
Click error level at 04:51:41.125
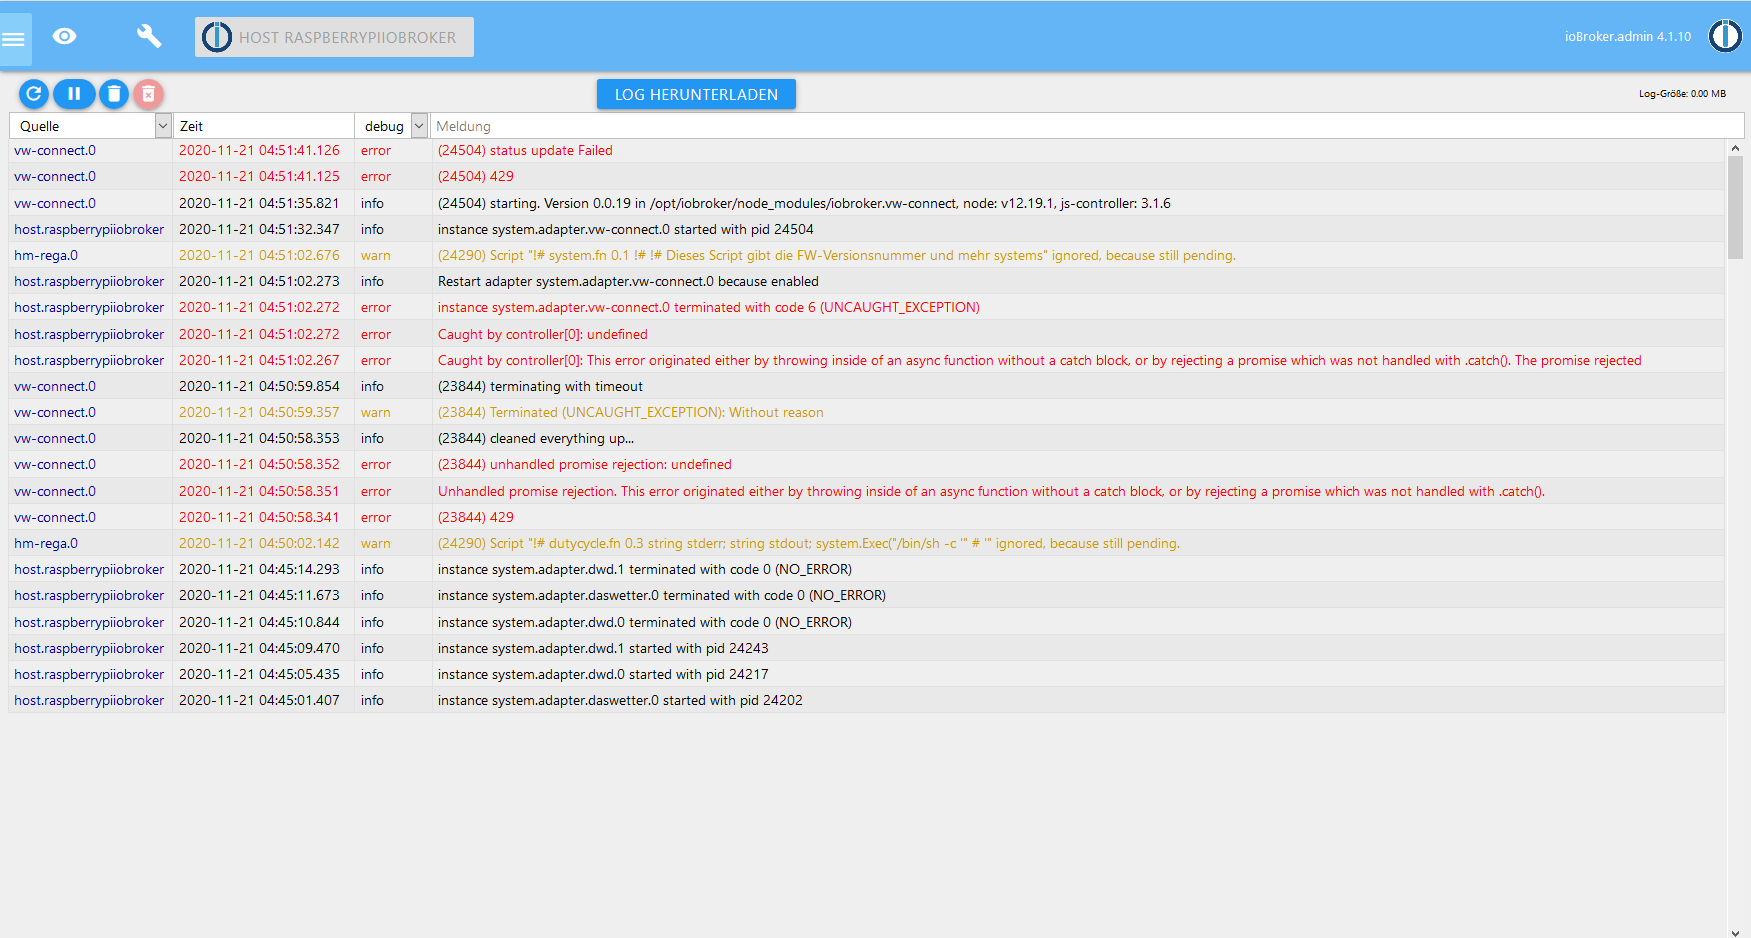pyautogui.click(x=376, y=176)
